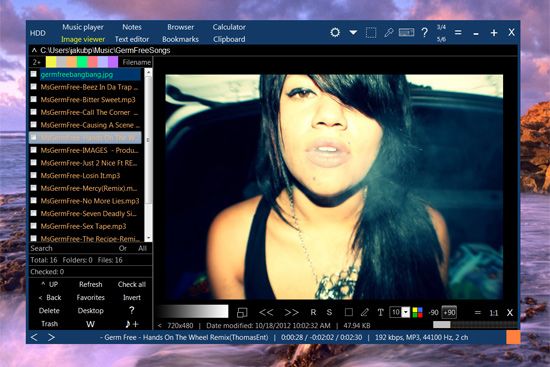Switch to Image viewer tab
Image resolution: width=550 pixels, height=367 pixels.
[83, 39]
